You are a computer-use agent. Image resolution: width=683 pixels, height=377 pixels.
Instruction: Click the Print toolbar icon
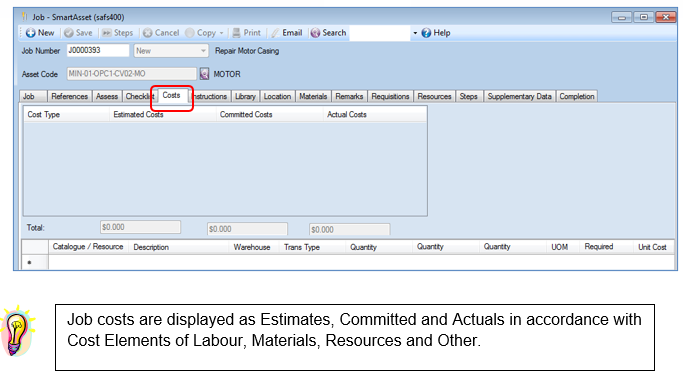(x=237, y=33)
